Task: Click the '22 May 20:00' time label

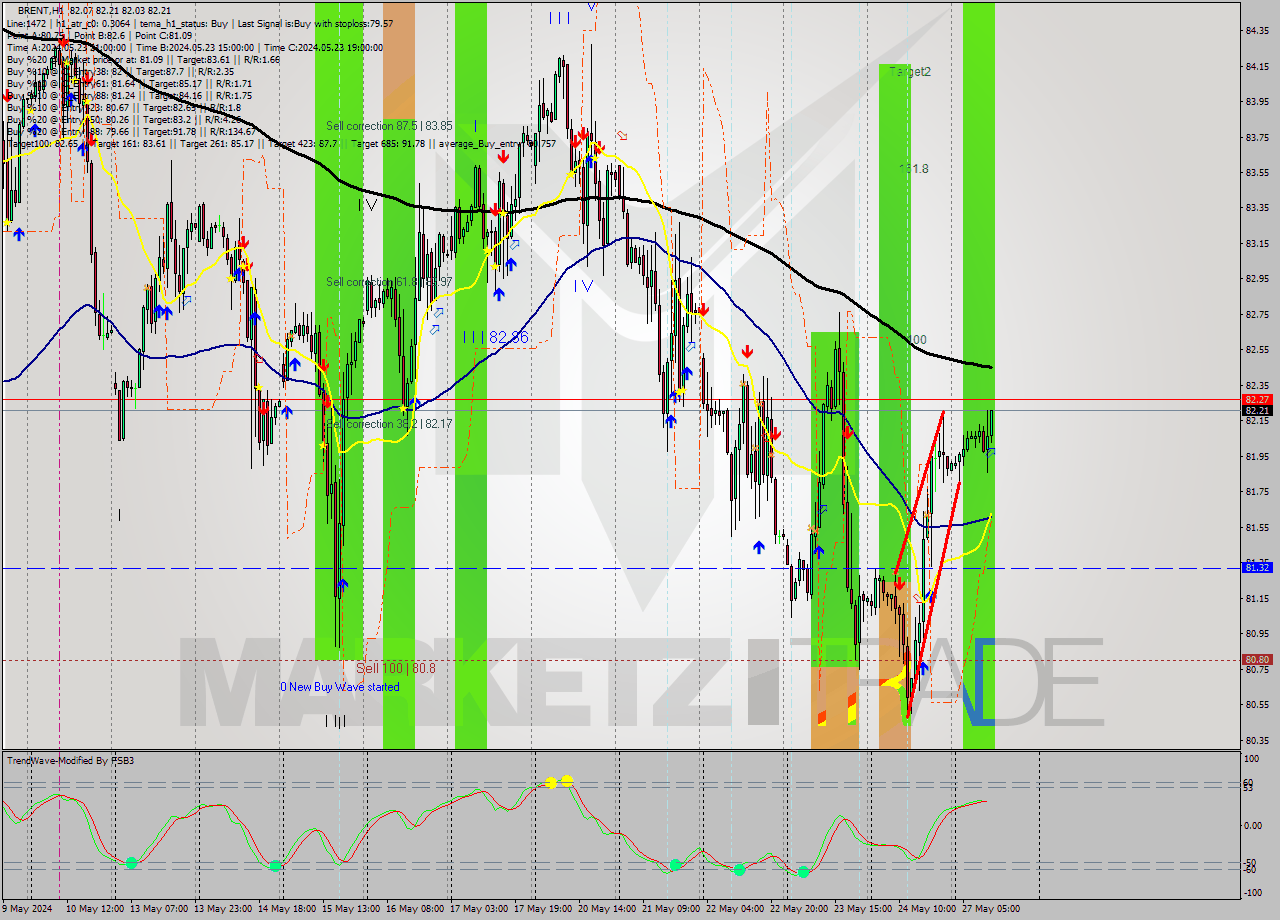Action: coord(799,909)
